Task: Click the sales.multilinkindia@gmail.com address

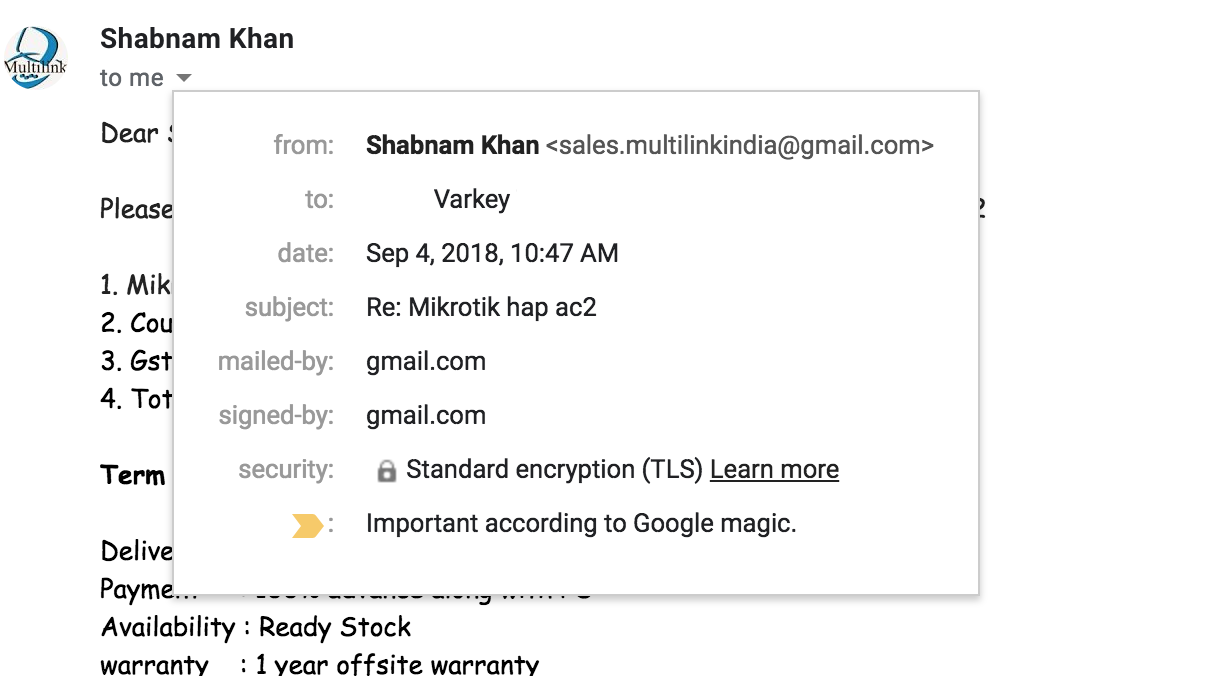Action: 739,145
